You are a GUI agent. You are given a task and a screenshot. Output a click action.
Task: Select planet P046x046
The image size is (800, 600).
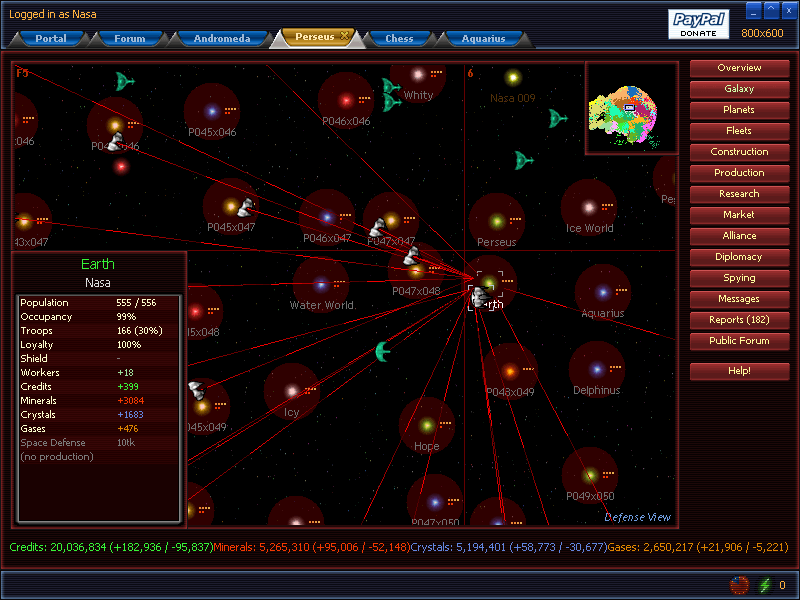[x=346, y=100]
